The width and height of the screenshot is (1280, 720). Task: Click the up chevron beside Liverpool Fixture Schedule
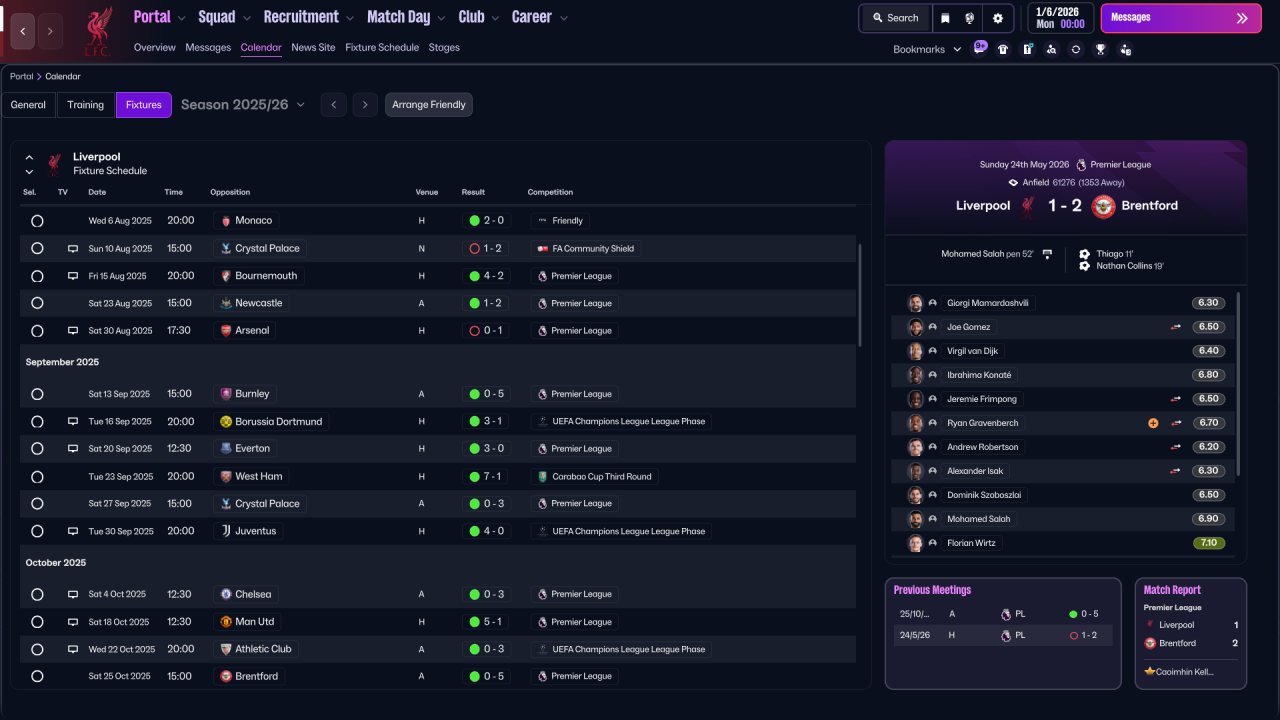pyautogui.click(x=29, y=158)
